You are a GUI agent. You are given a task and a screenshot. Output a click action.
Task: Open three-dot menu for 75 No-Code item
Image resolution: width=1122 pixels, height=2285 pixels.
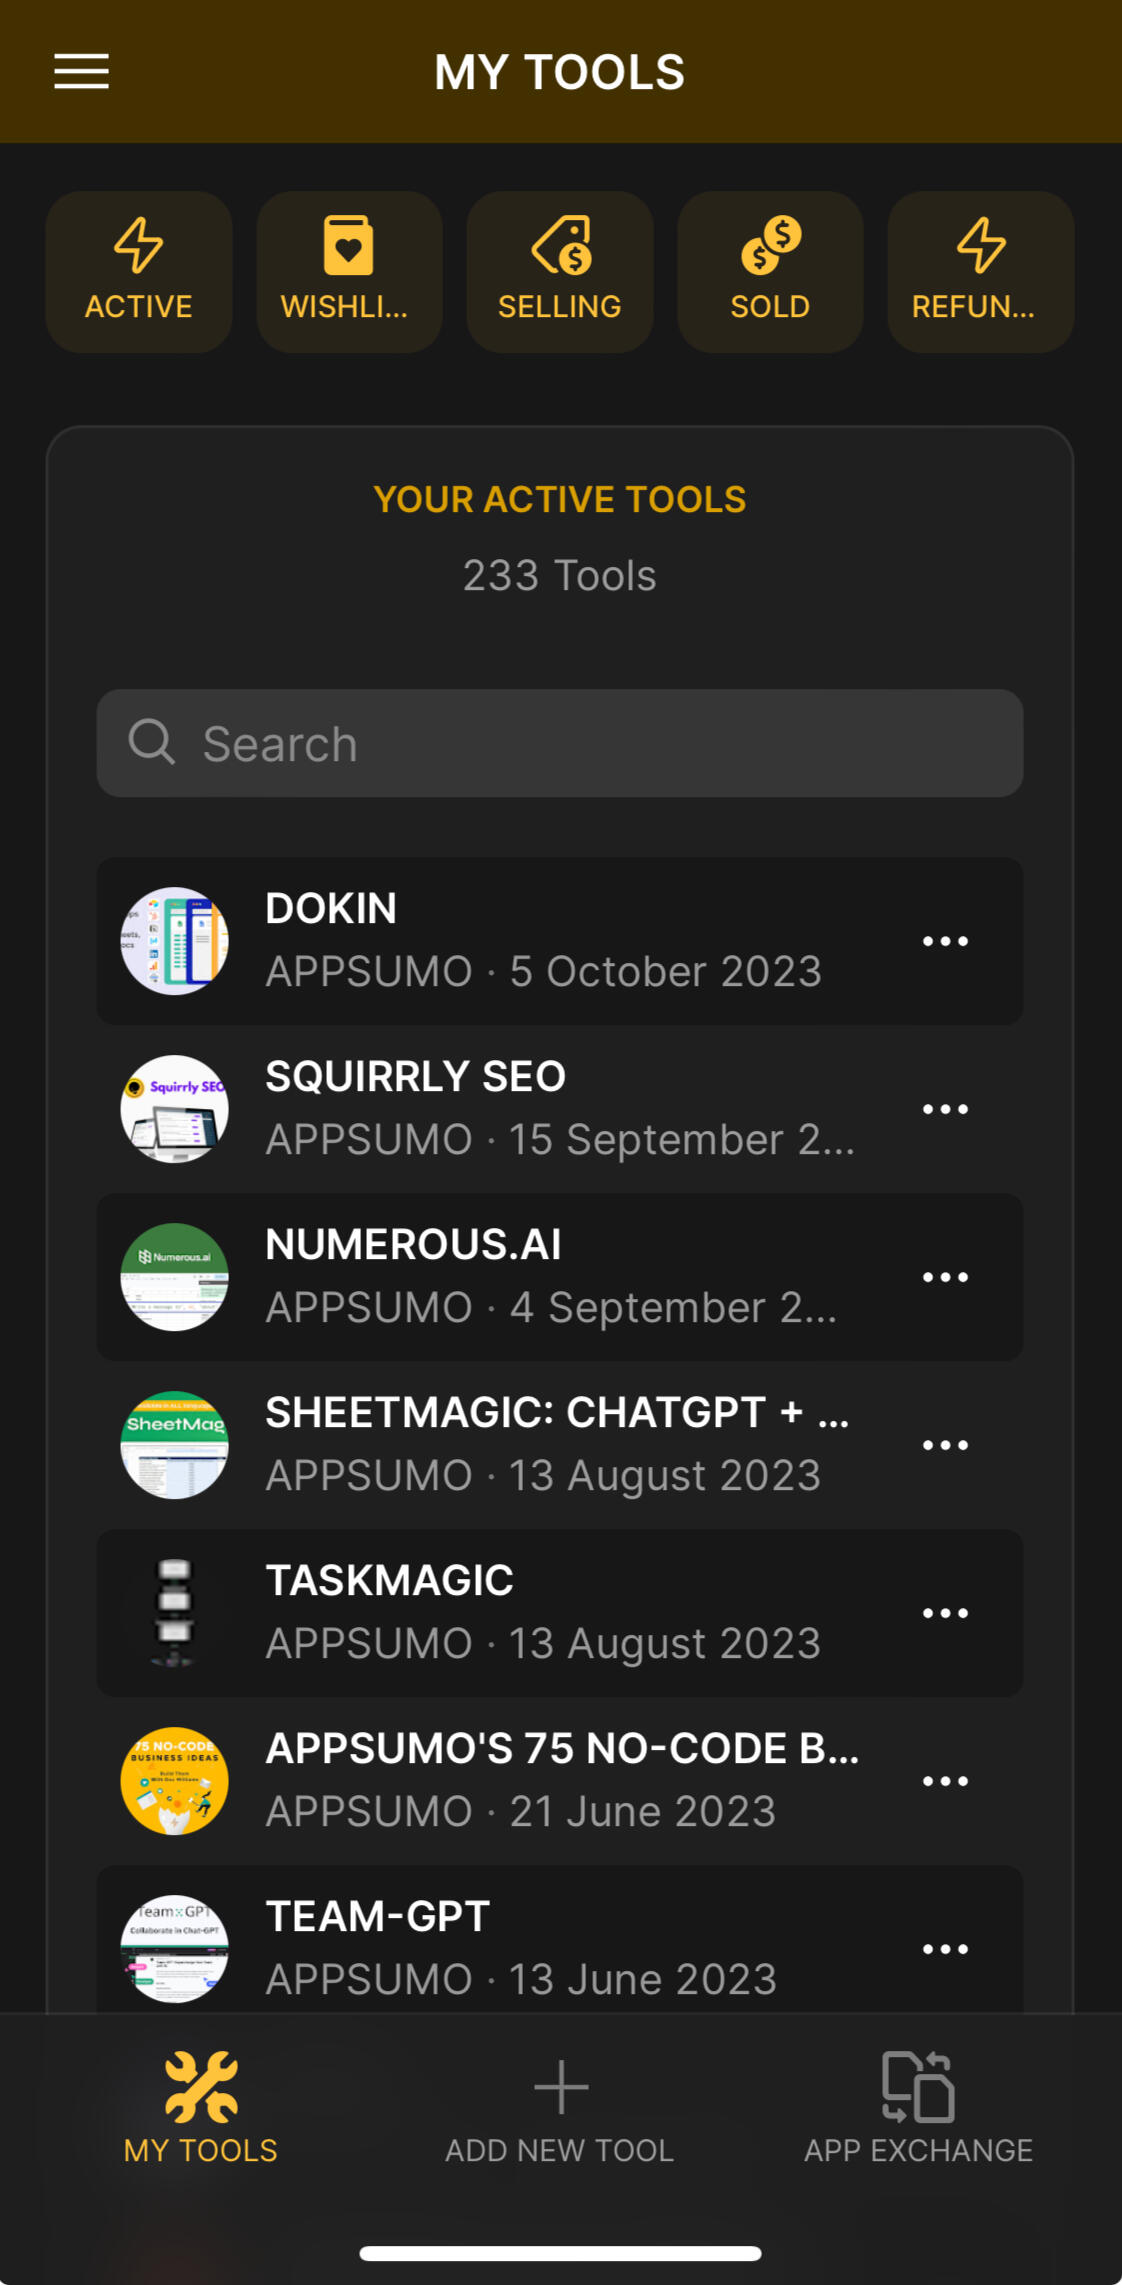pos(945,1781)
